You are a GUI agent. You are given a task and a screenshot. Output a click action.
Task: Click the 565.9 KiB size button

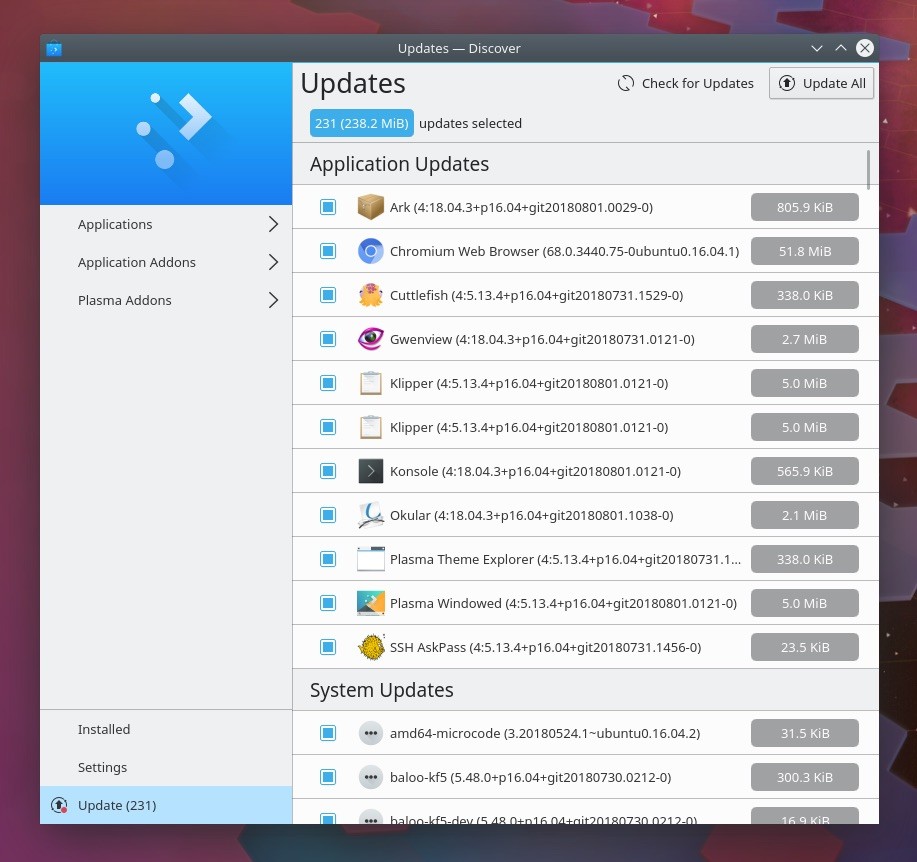tap(804, 471)
